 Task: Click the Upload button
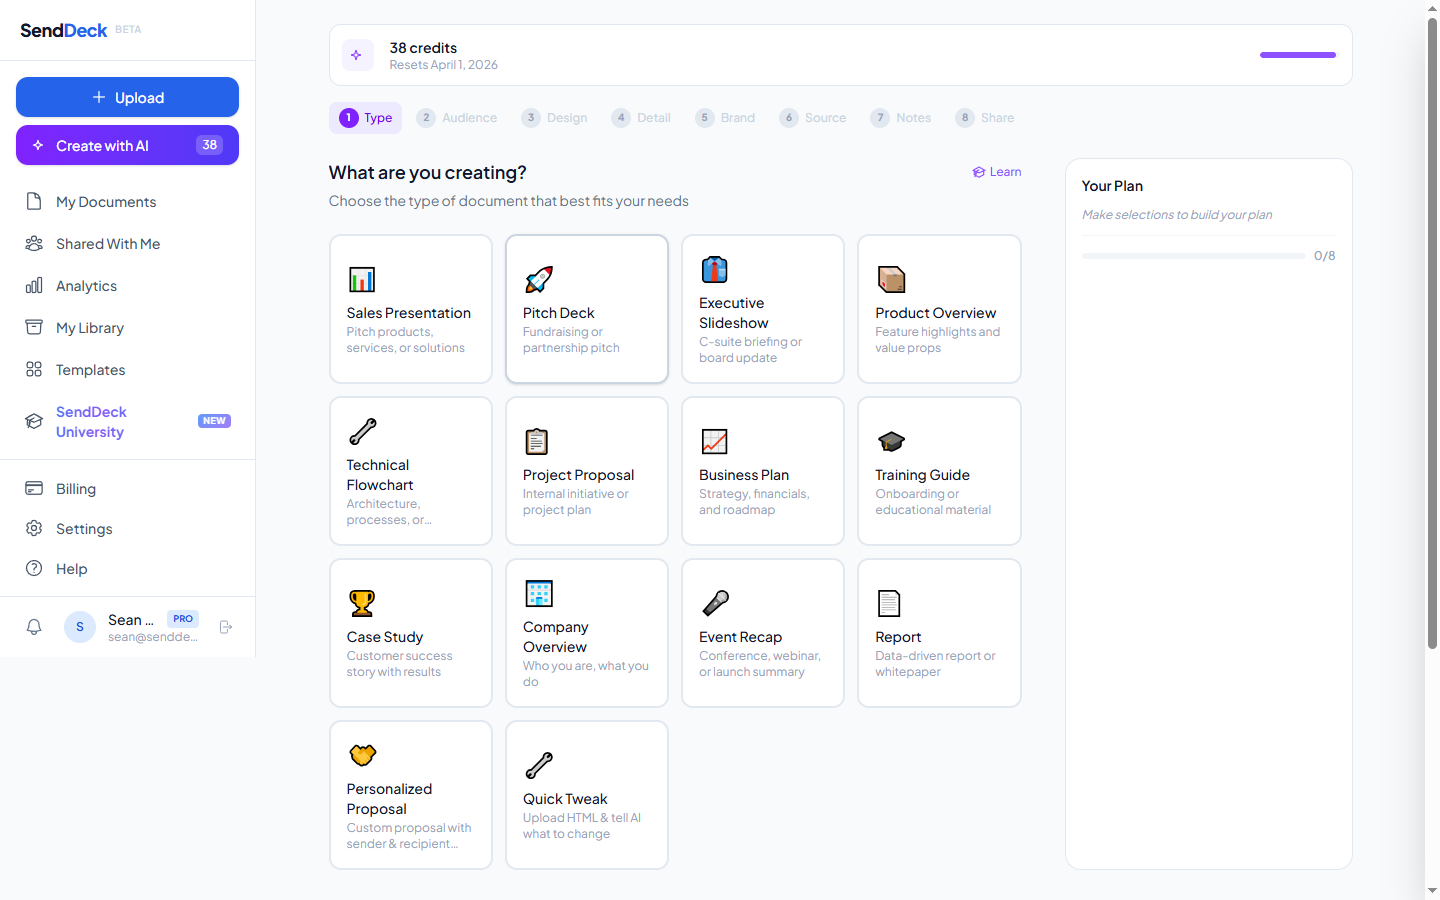point(127,97)
